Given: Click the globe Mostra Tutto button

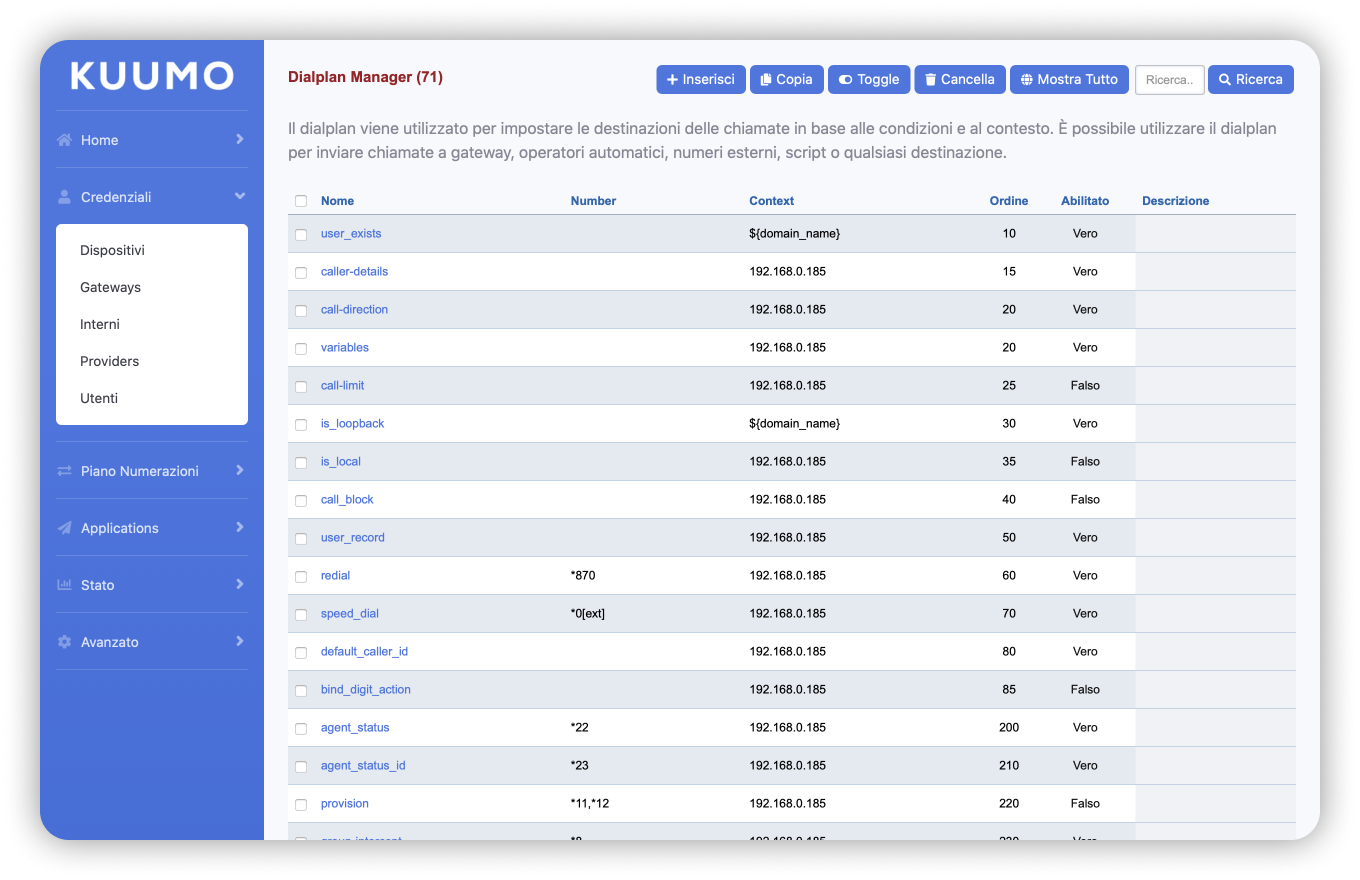Looking at the screenshot, I should coord(1069,80).
